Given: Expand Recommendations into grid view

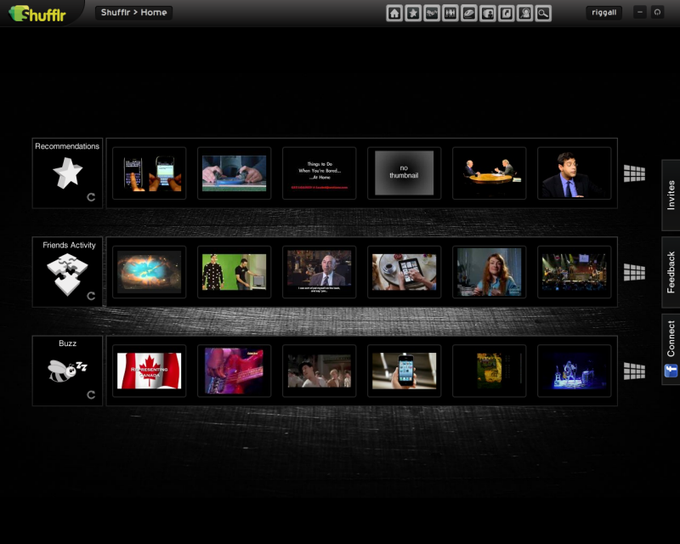Looking at the screenshot, I should (x=634, y=174).
